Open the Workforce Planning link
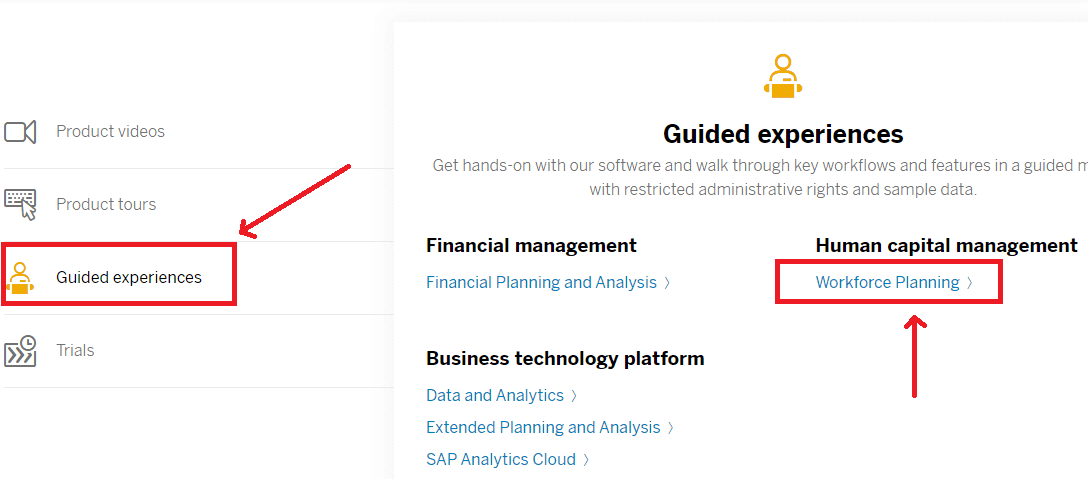1088x479 pixels. click(887, 283)
